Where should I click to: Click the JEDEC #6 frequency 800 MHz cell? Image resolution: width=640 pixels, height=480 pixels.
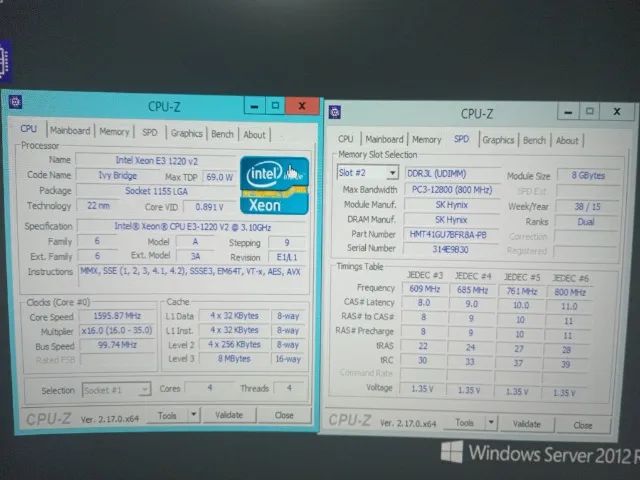click(570, 292)
